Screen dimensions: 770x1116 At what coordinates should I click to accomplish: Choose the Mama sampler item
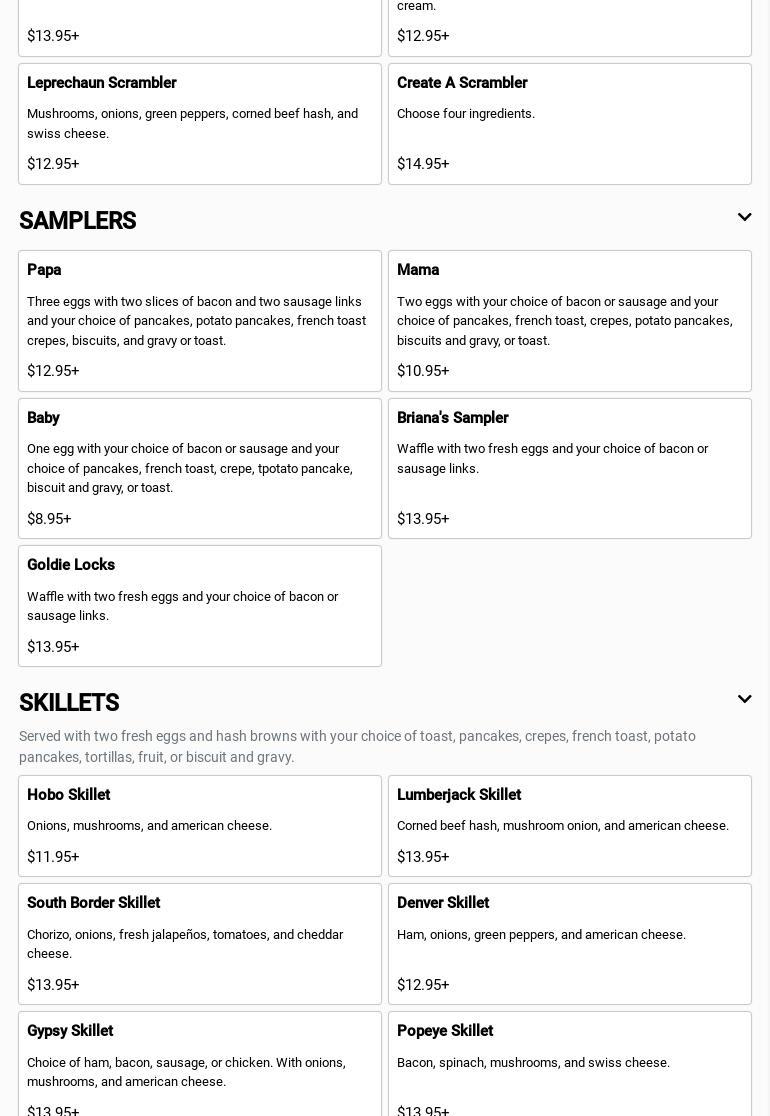(569, 320)
